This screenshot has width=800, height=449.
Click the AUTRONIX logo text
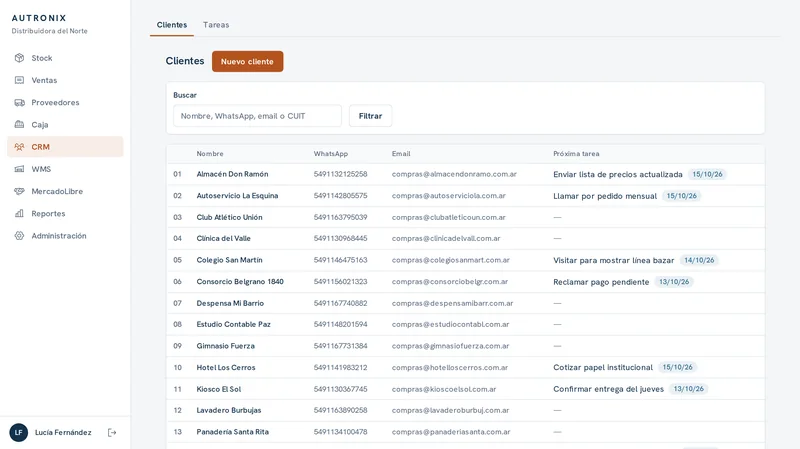(x=39, y=18)
